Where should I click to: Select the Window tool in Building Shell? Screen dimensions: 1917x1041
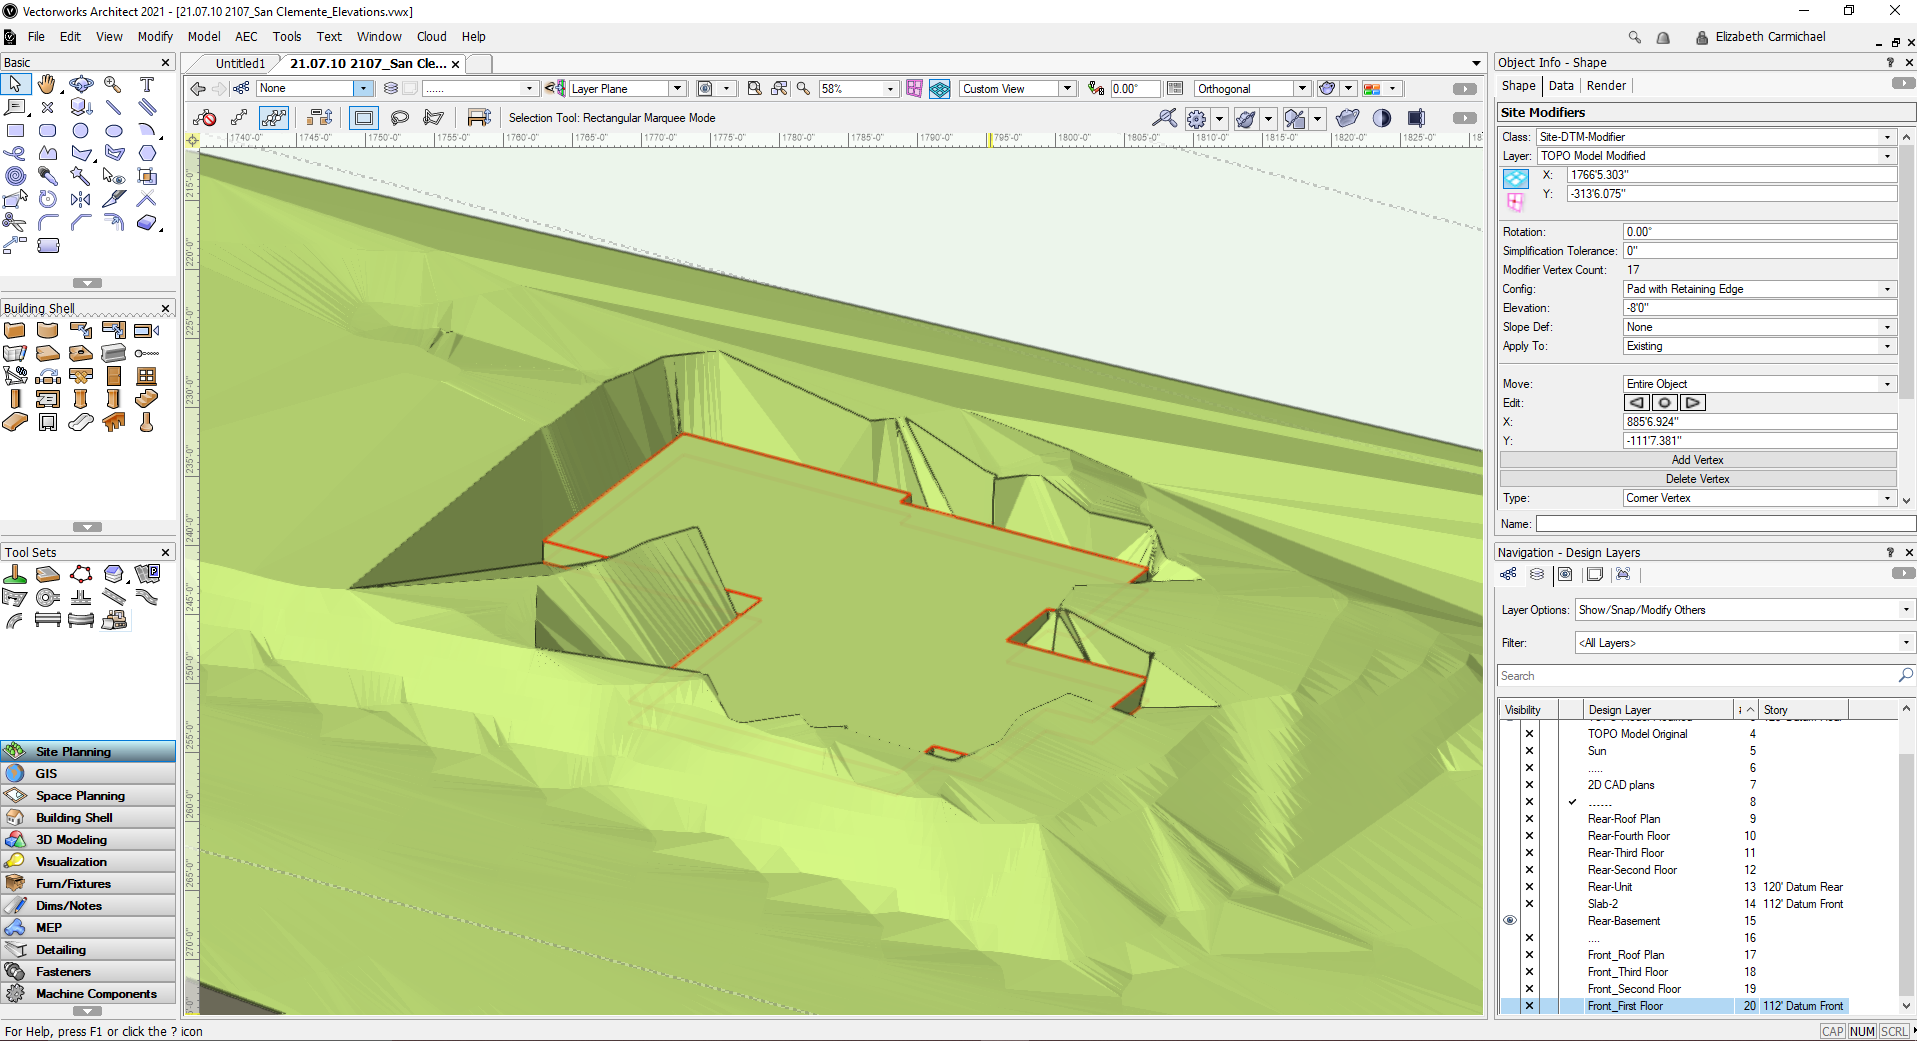pos(147,376)
